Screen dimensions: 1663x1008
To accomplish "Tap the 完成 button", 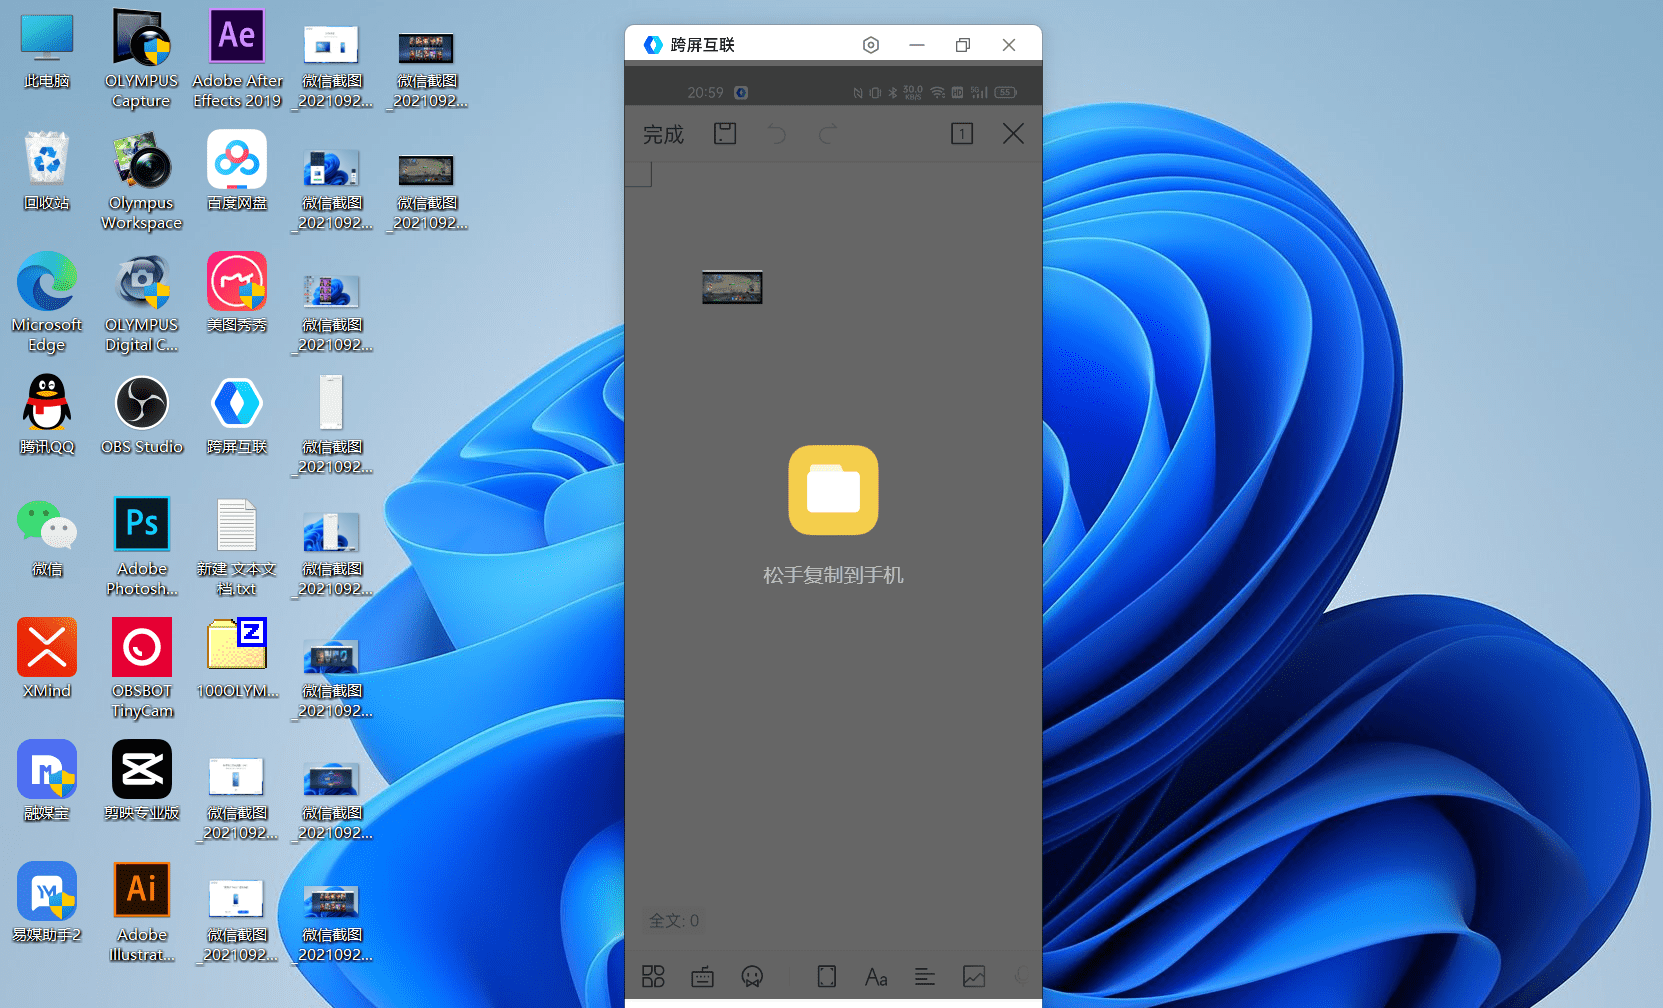I will (663, 134).
